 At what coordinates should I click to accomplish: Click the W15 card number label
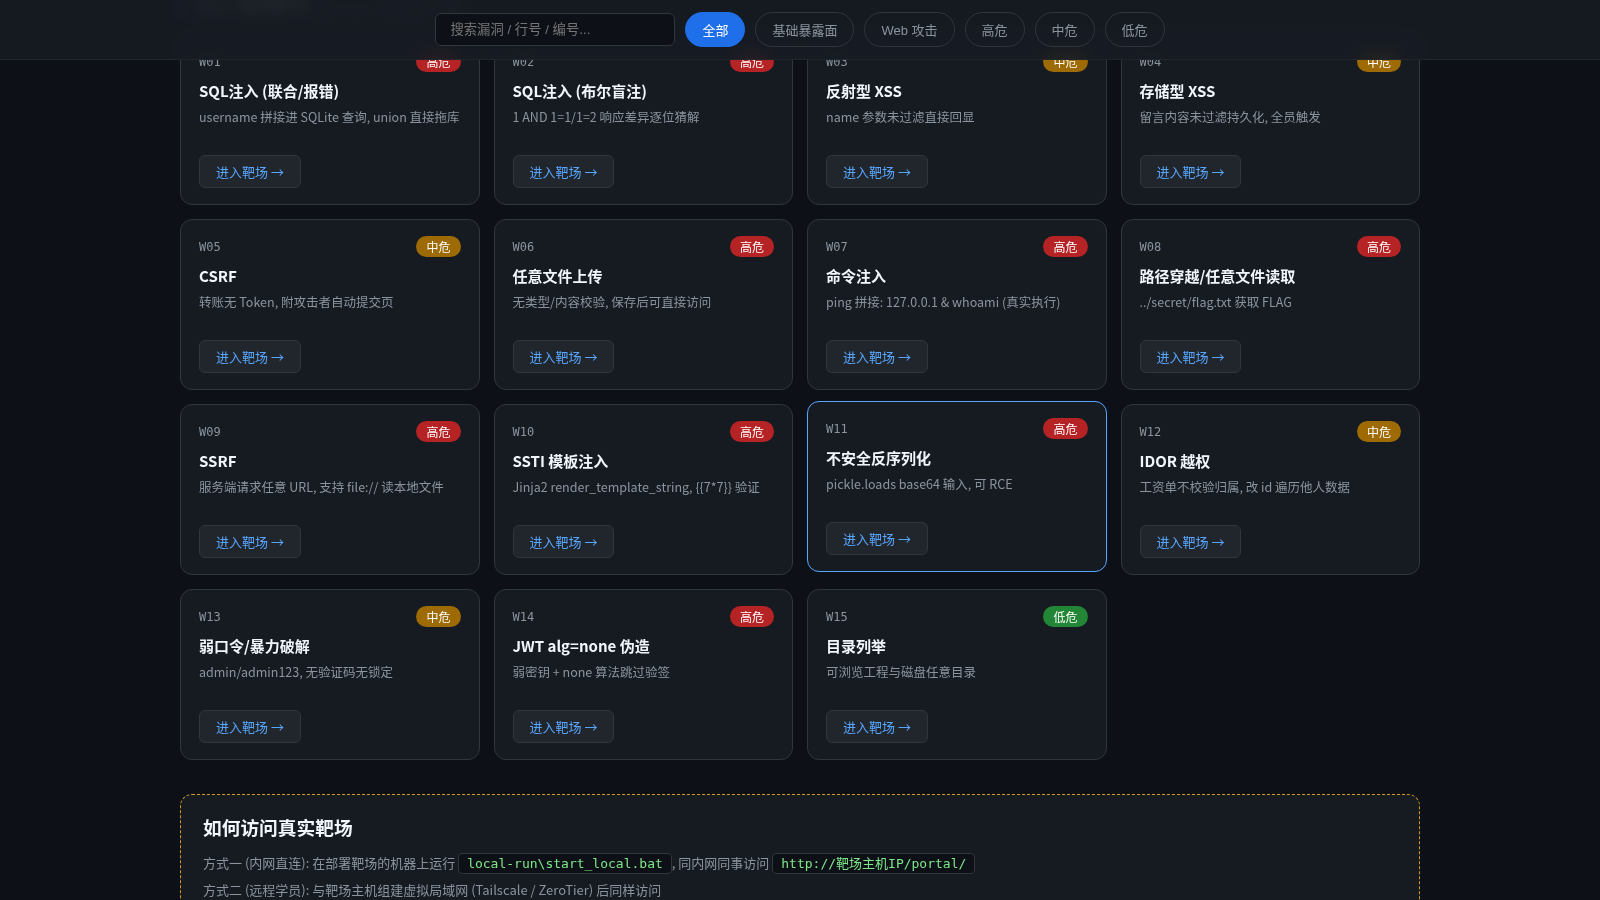[837, 617]
